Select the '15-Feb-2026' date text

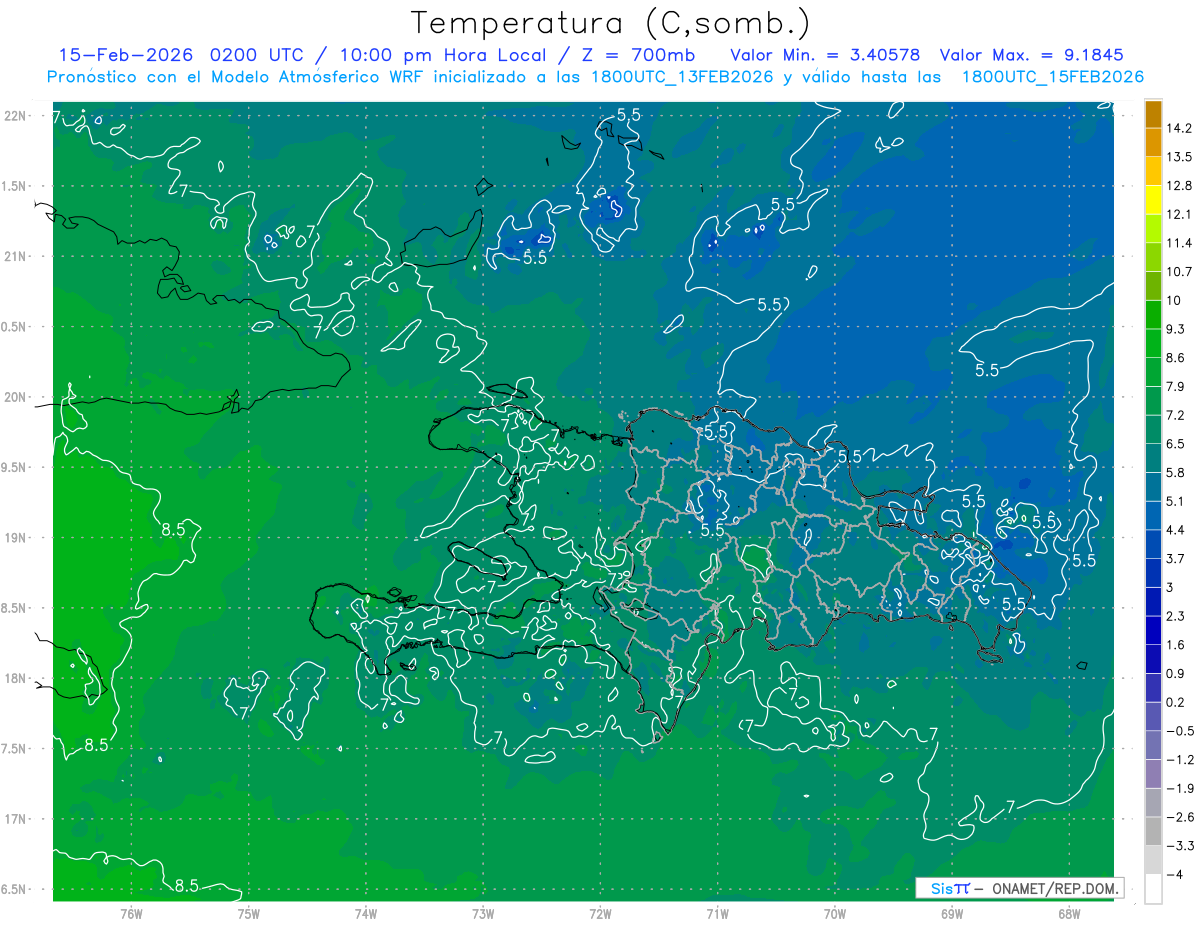pos(127,55)
